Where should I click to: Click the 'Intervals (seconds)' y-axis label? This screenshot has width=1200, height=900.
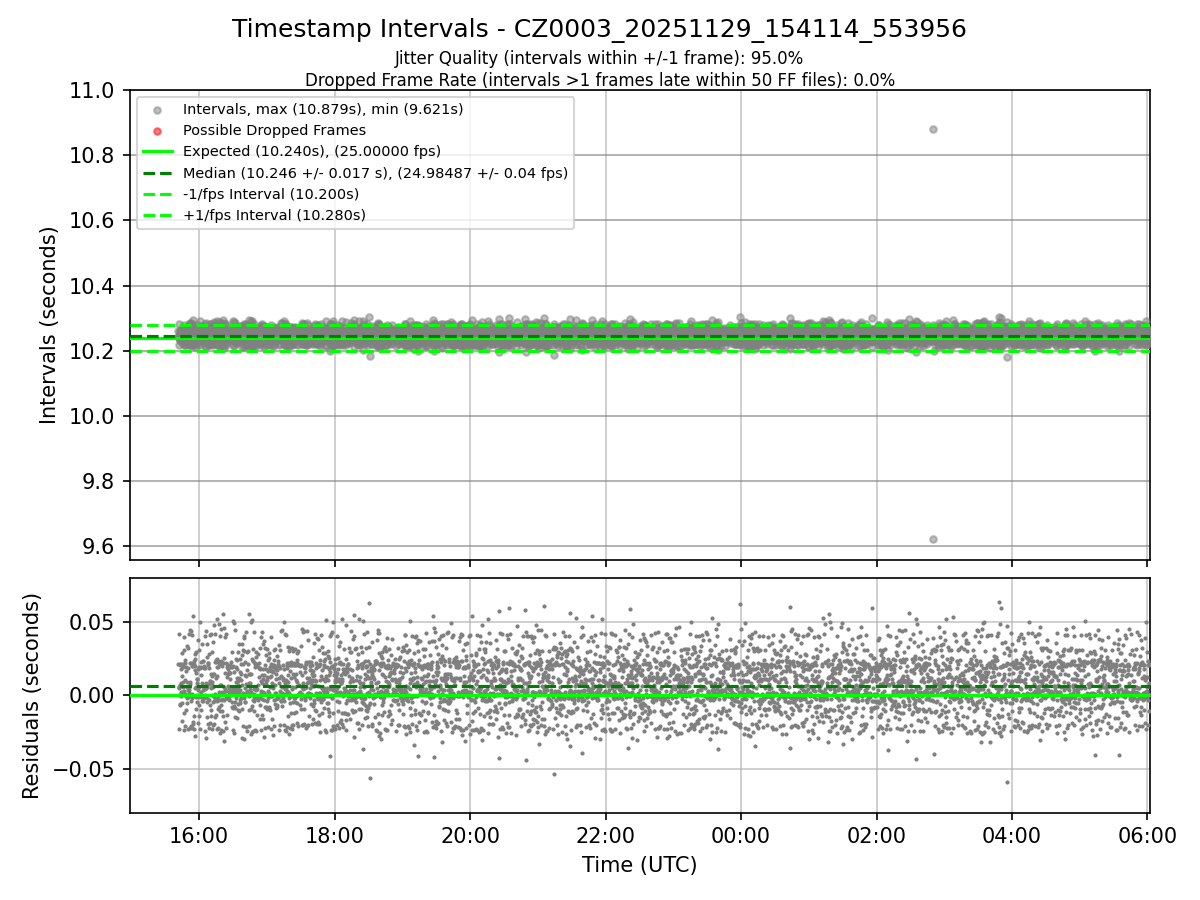[49, 325]
